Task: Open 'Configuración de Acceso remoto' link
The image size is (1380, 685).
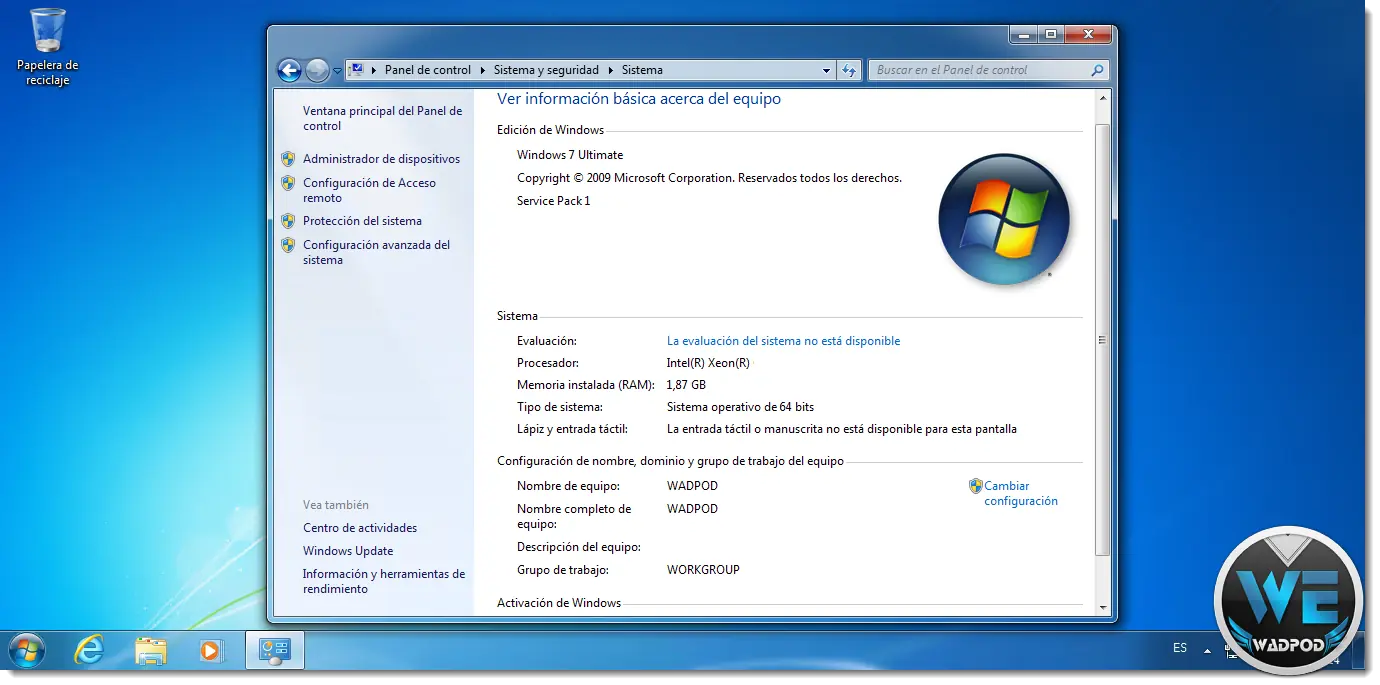Action: tap(369, 190)
